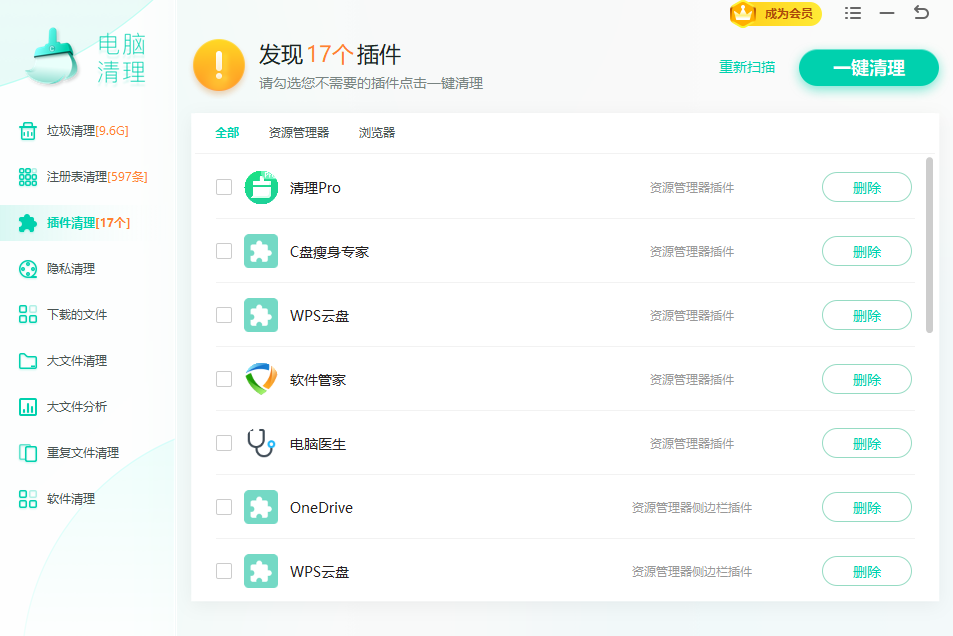Click the plugin list vertical scrollbar
This screenshot has height=636, width=953.
[x=930, y=245]
